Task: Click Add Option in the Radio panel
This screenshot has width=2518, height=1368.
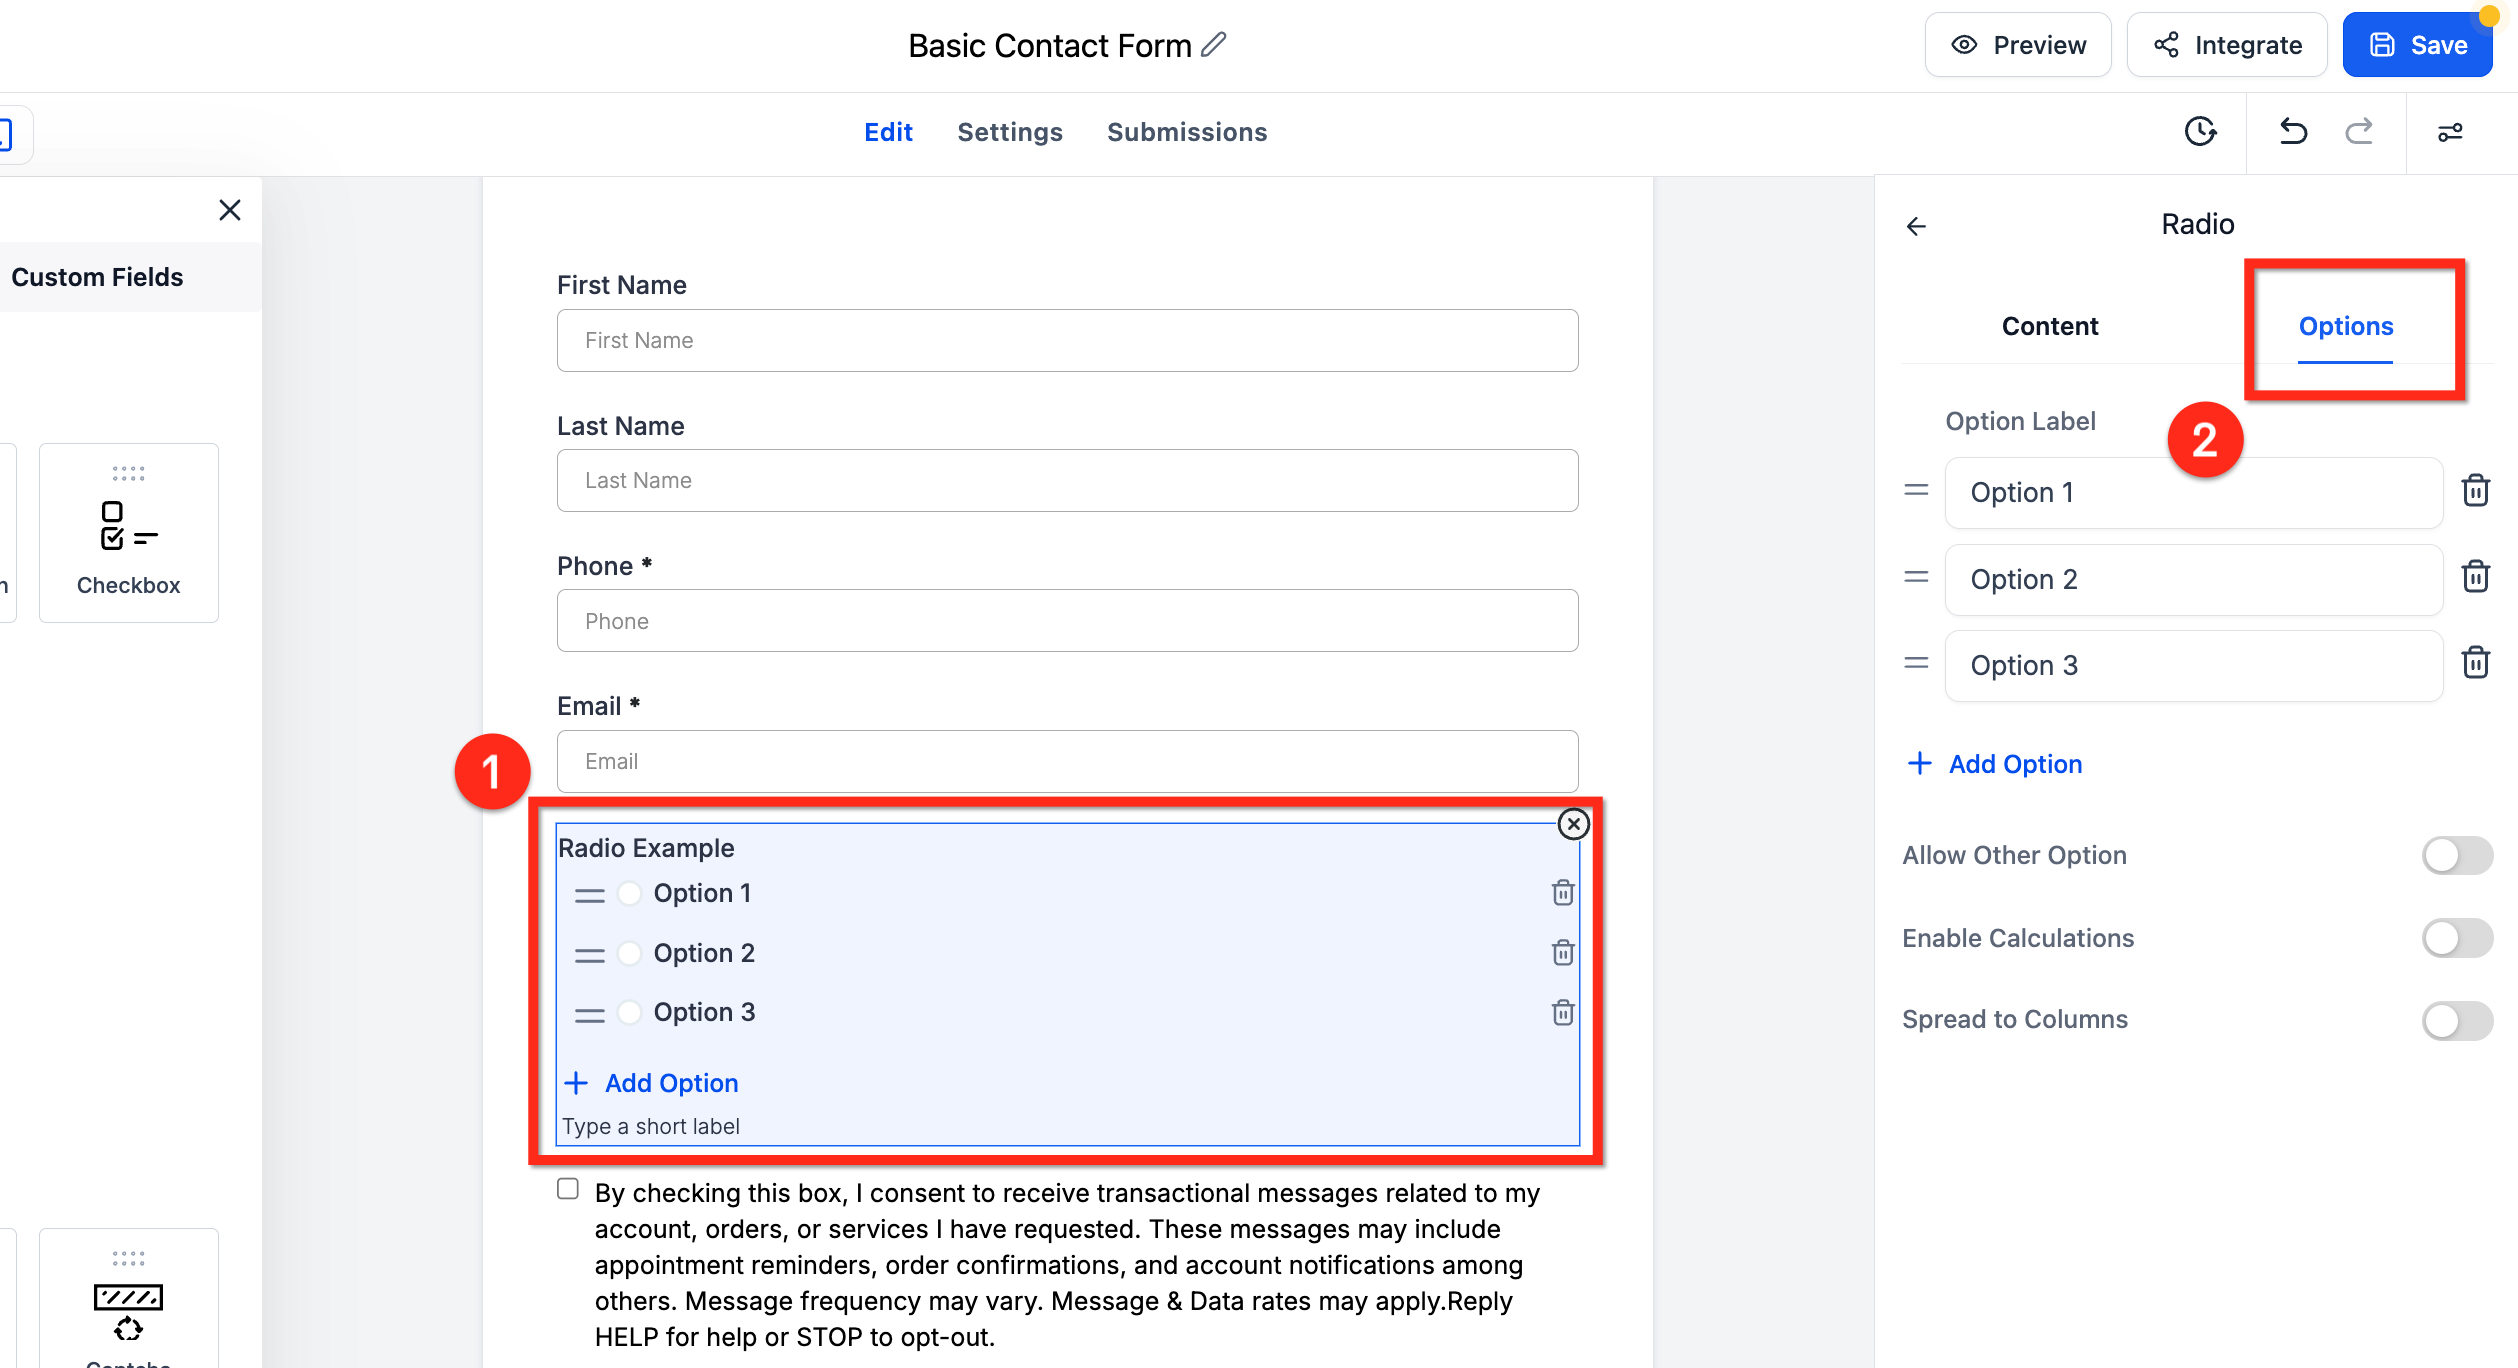Action: click(1995, 764)
